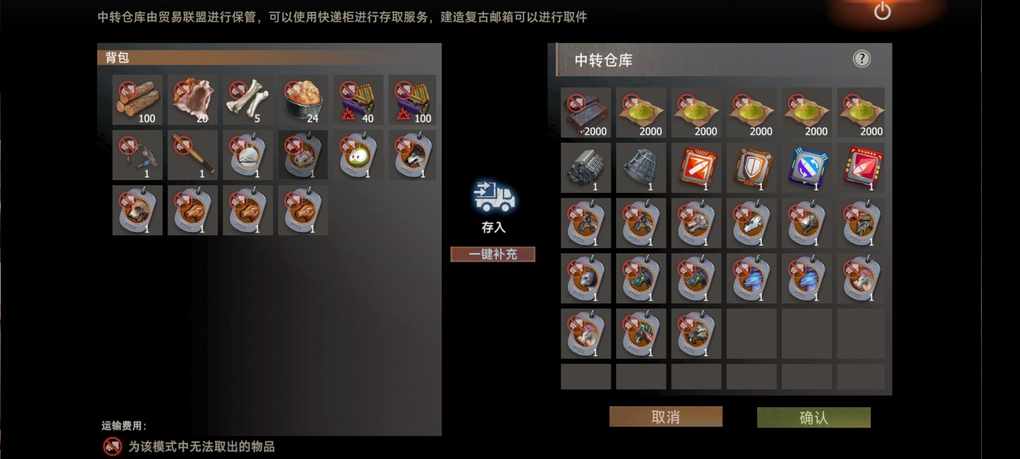
Task: Select the bones item with quantity 5
Action: [248, 100]
